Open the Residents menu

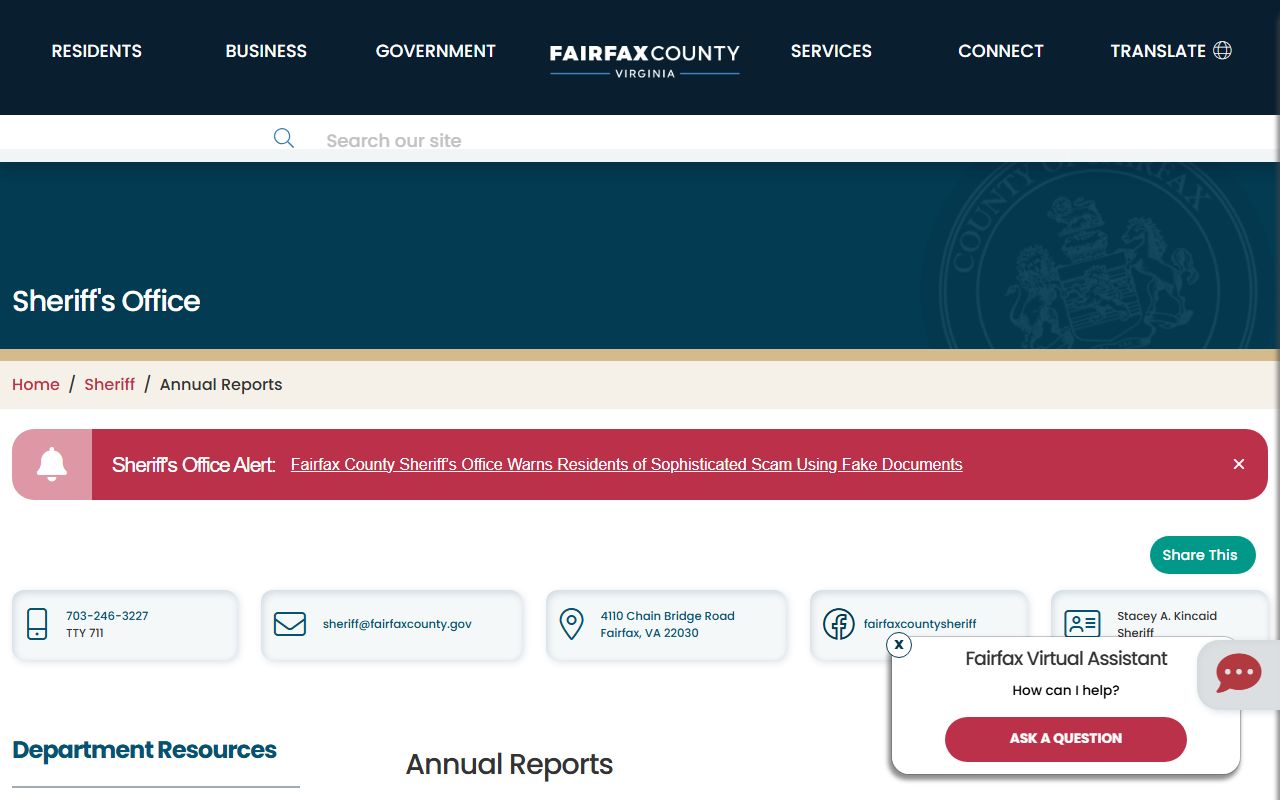pos(97,51)
